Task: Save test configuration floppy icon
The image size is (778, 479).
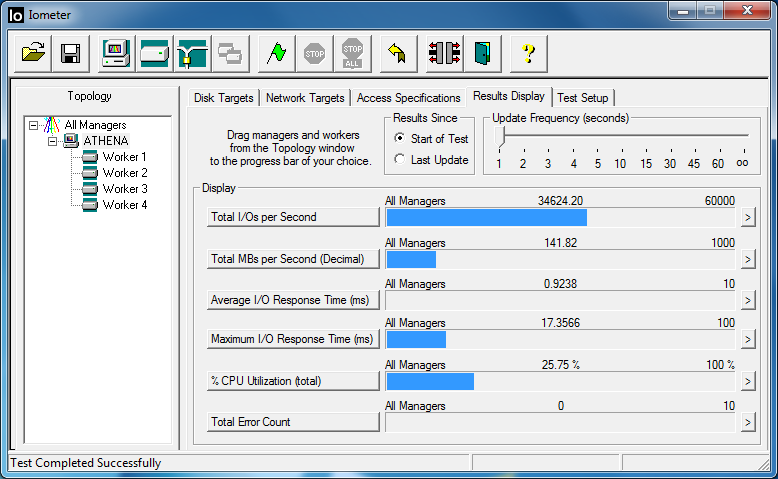Action: coord(70,53)
